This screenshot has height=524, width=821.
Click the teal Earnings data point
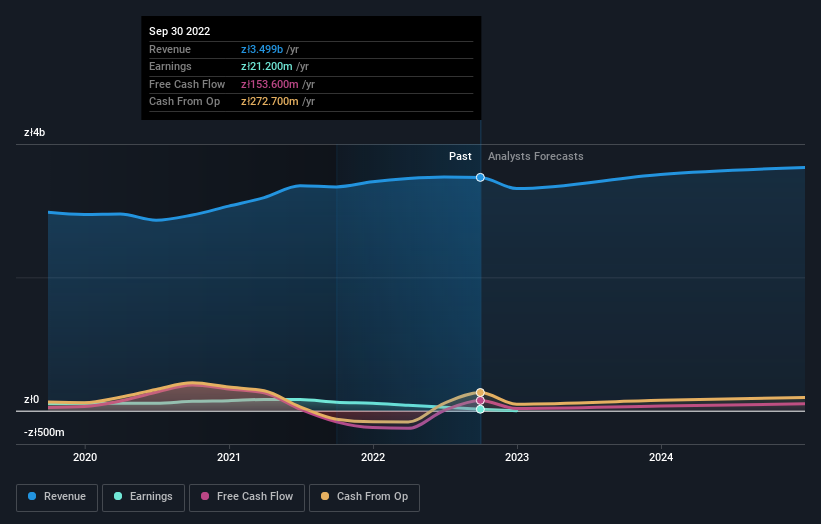(x=480, y=409)
